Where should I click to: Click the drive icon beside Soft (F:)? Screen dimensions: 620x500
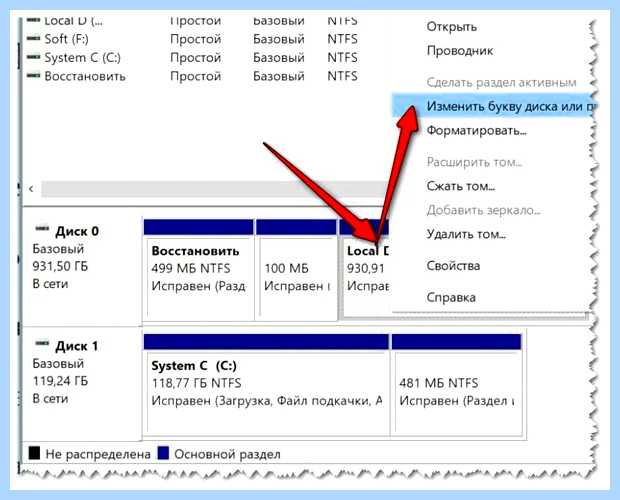(34, 38)
